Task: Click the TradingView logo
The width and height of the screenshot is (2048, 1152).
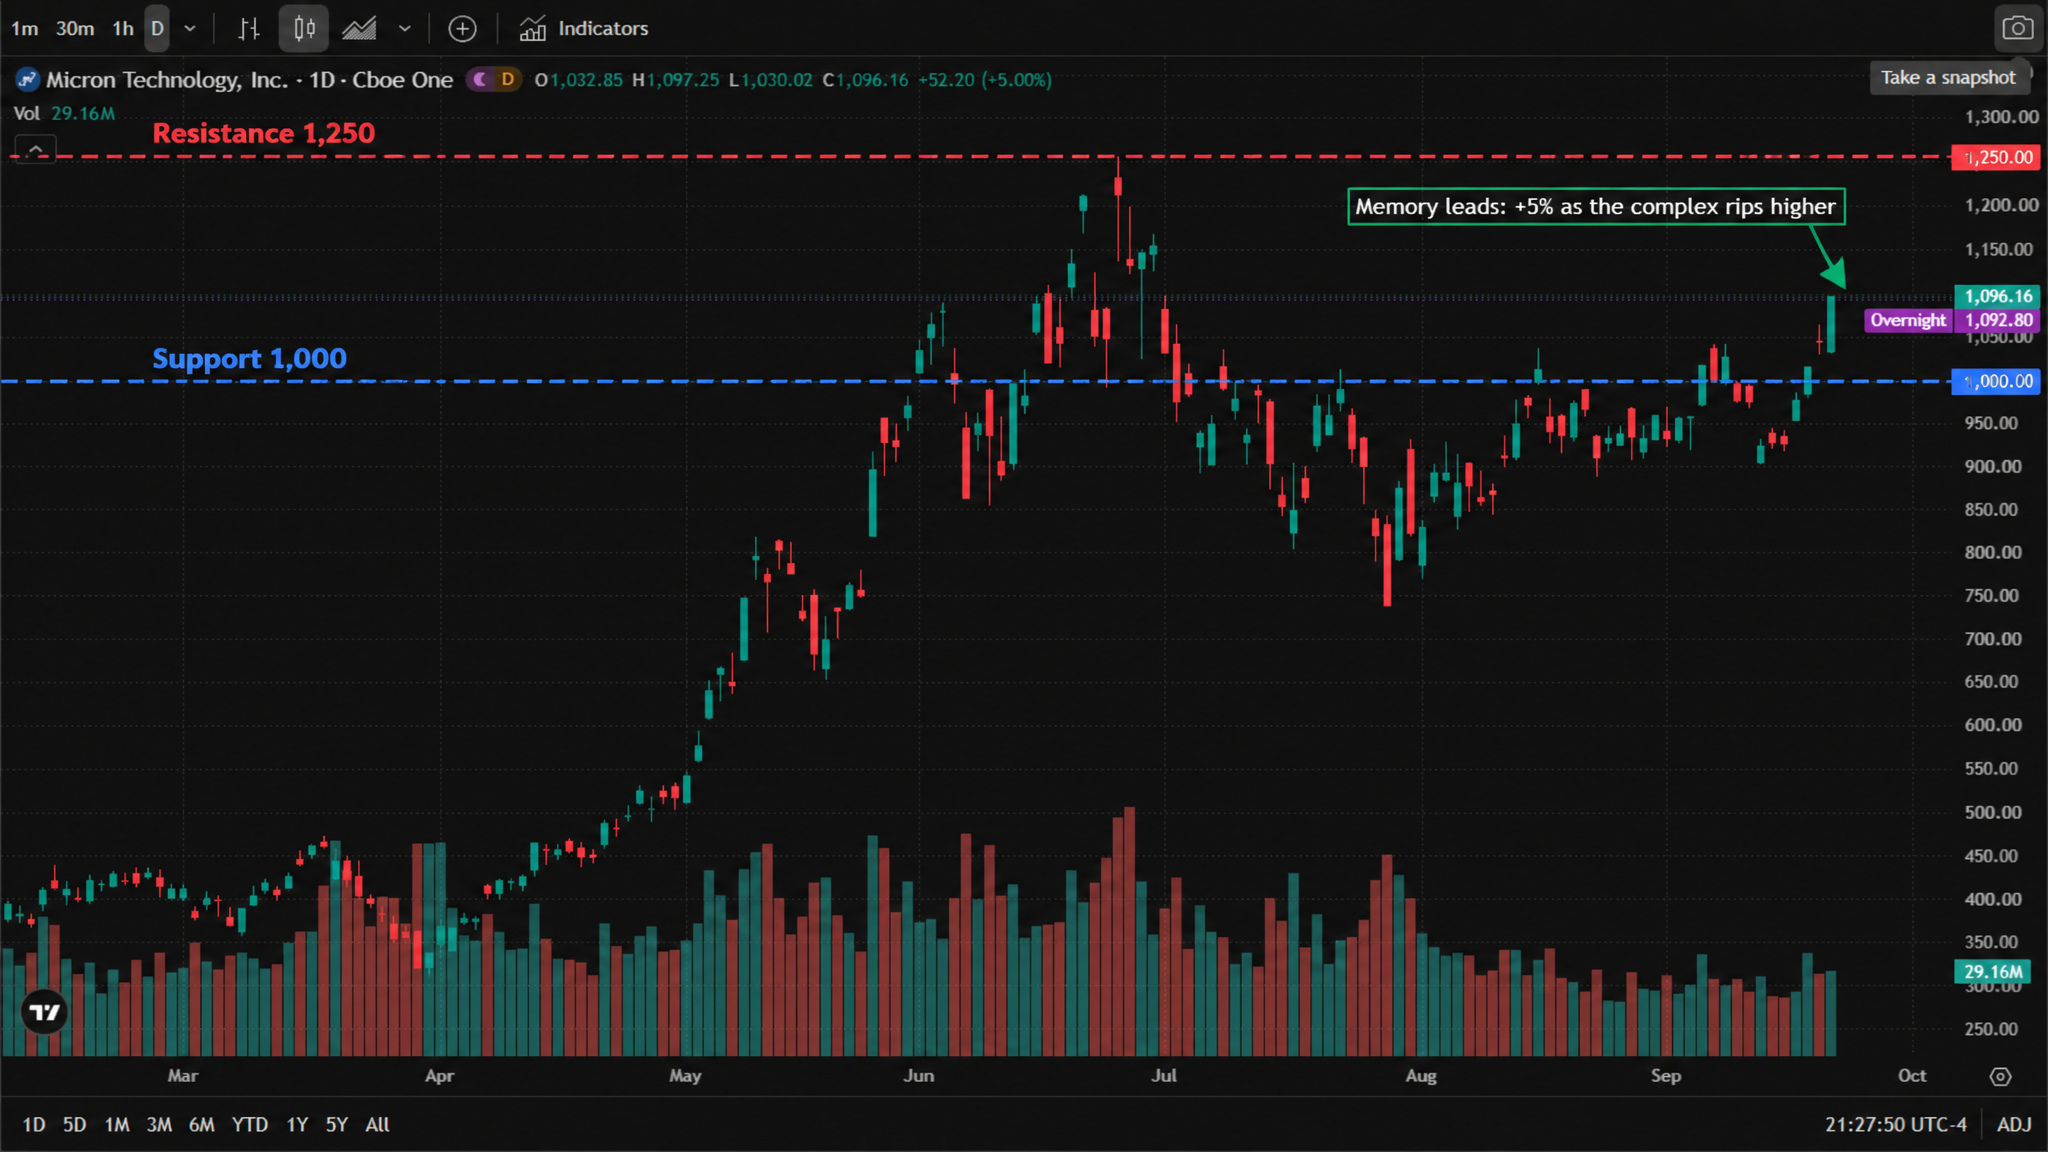Action: pos(45,1012)
